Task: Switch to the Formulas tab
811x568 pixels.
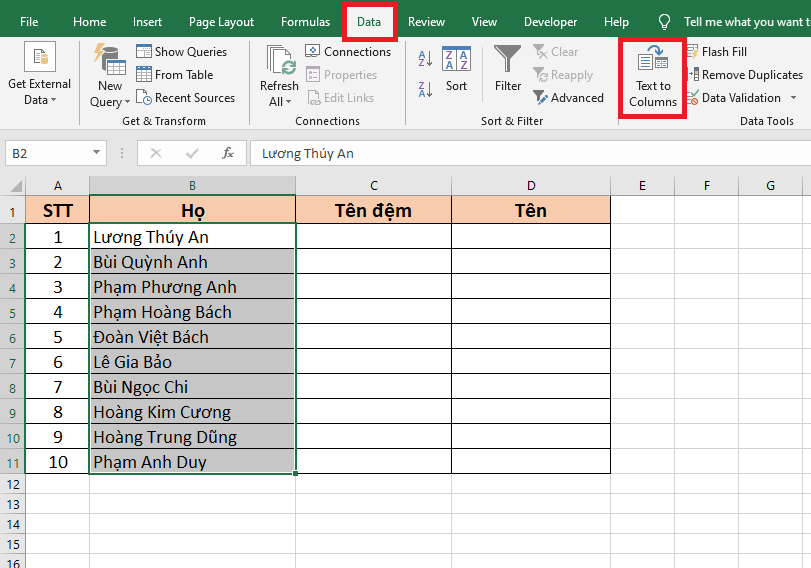Action: click(x=305, y=22)
